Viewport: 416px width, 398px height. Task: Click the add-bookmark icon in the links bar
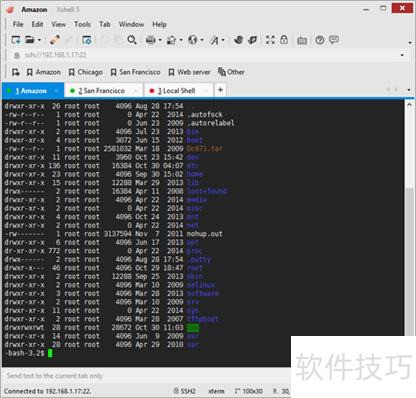(16, 72)
